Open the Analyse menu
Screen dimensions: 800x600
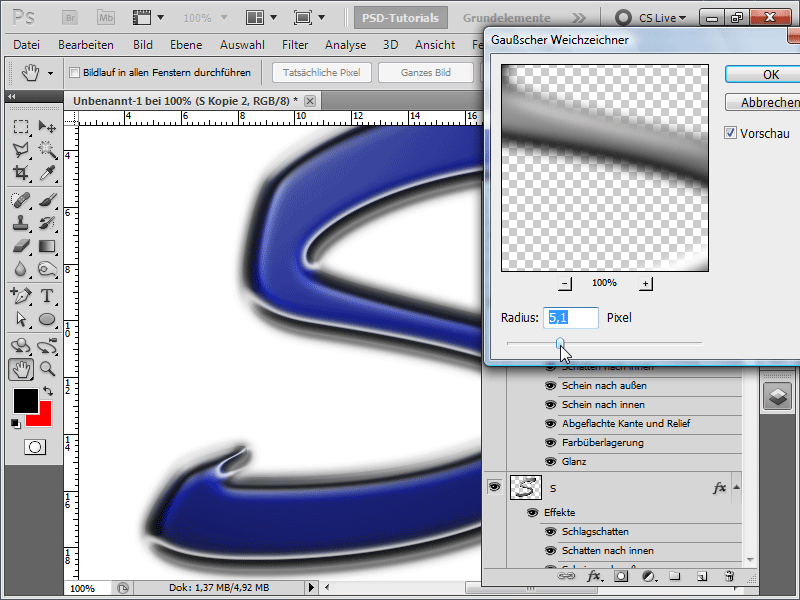(345, 45)
